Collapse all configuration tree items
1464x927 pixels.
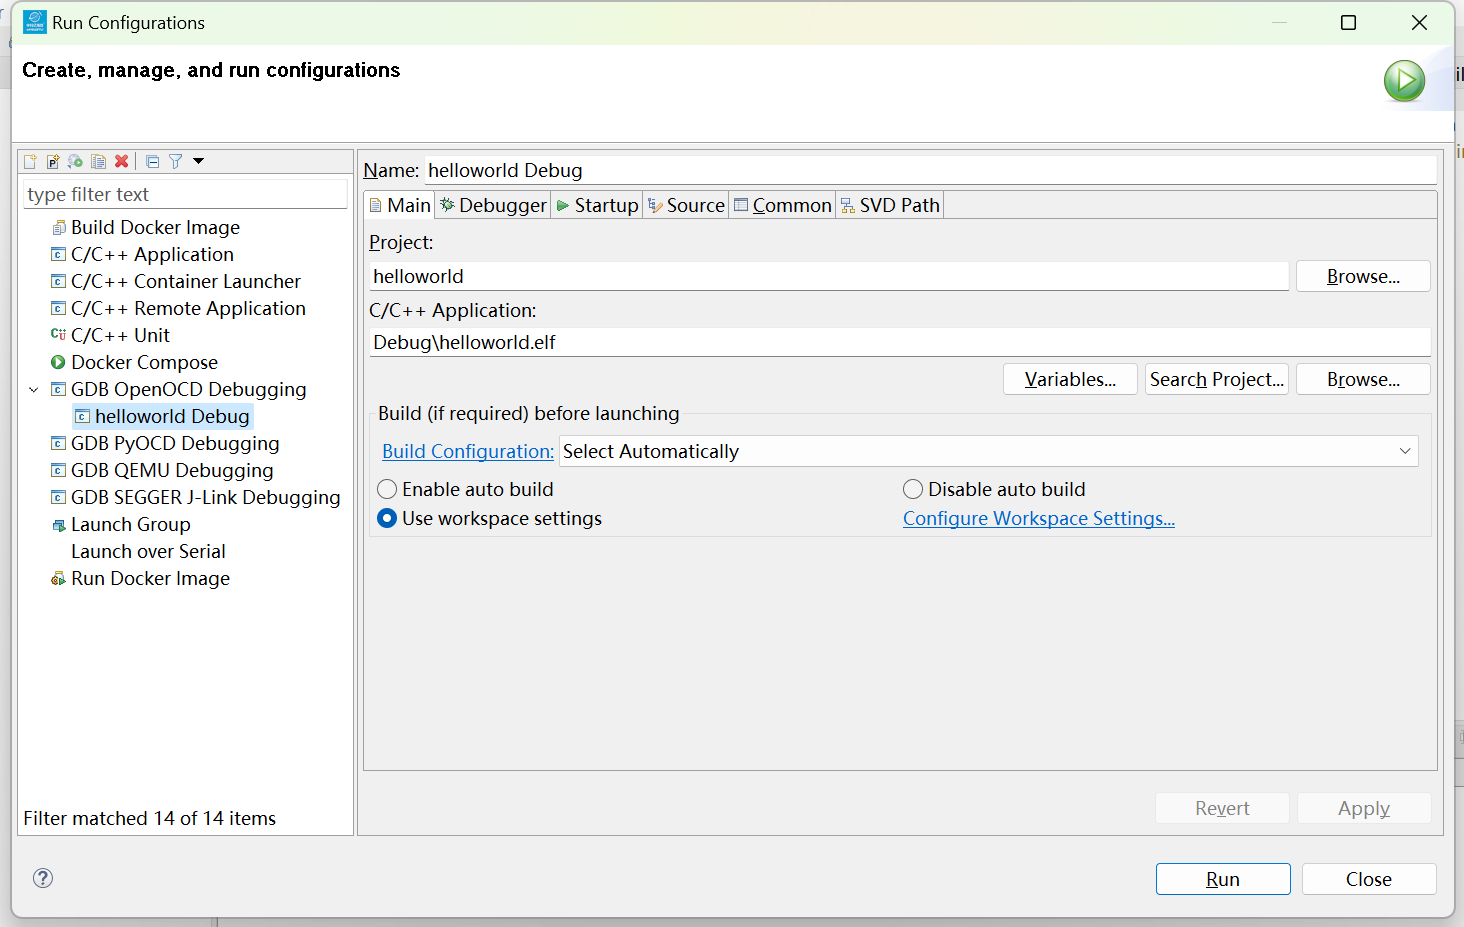click(152, 161)
